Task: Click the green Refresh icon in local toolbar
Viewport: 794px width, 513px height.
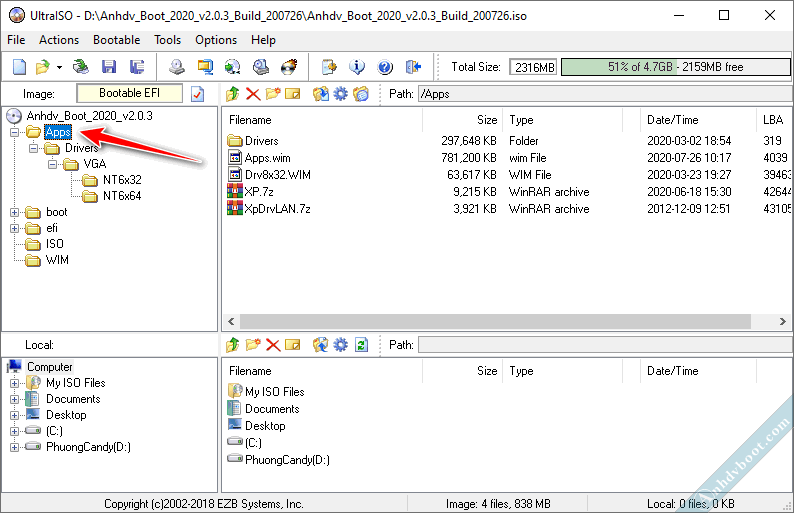Action: (361, 345)
